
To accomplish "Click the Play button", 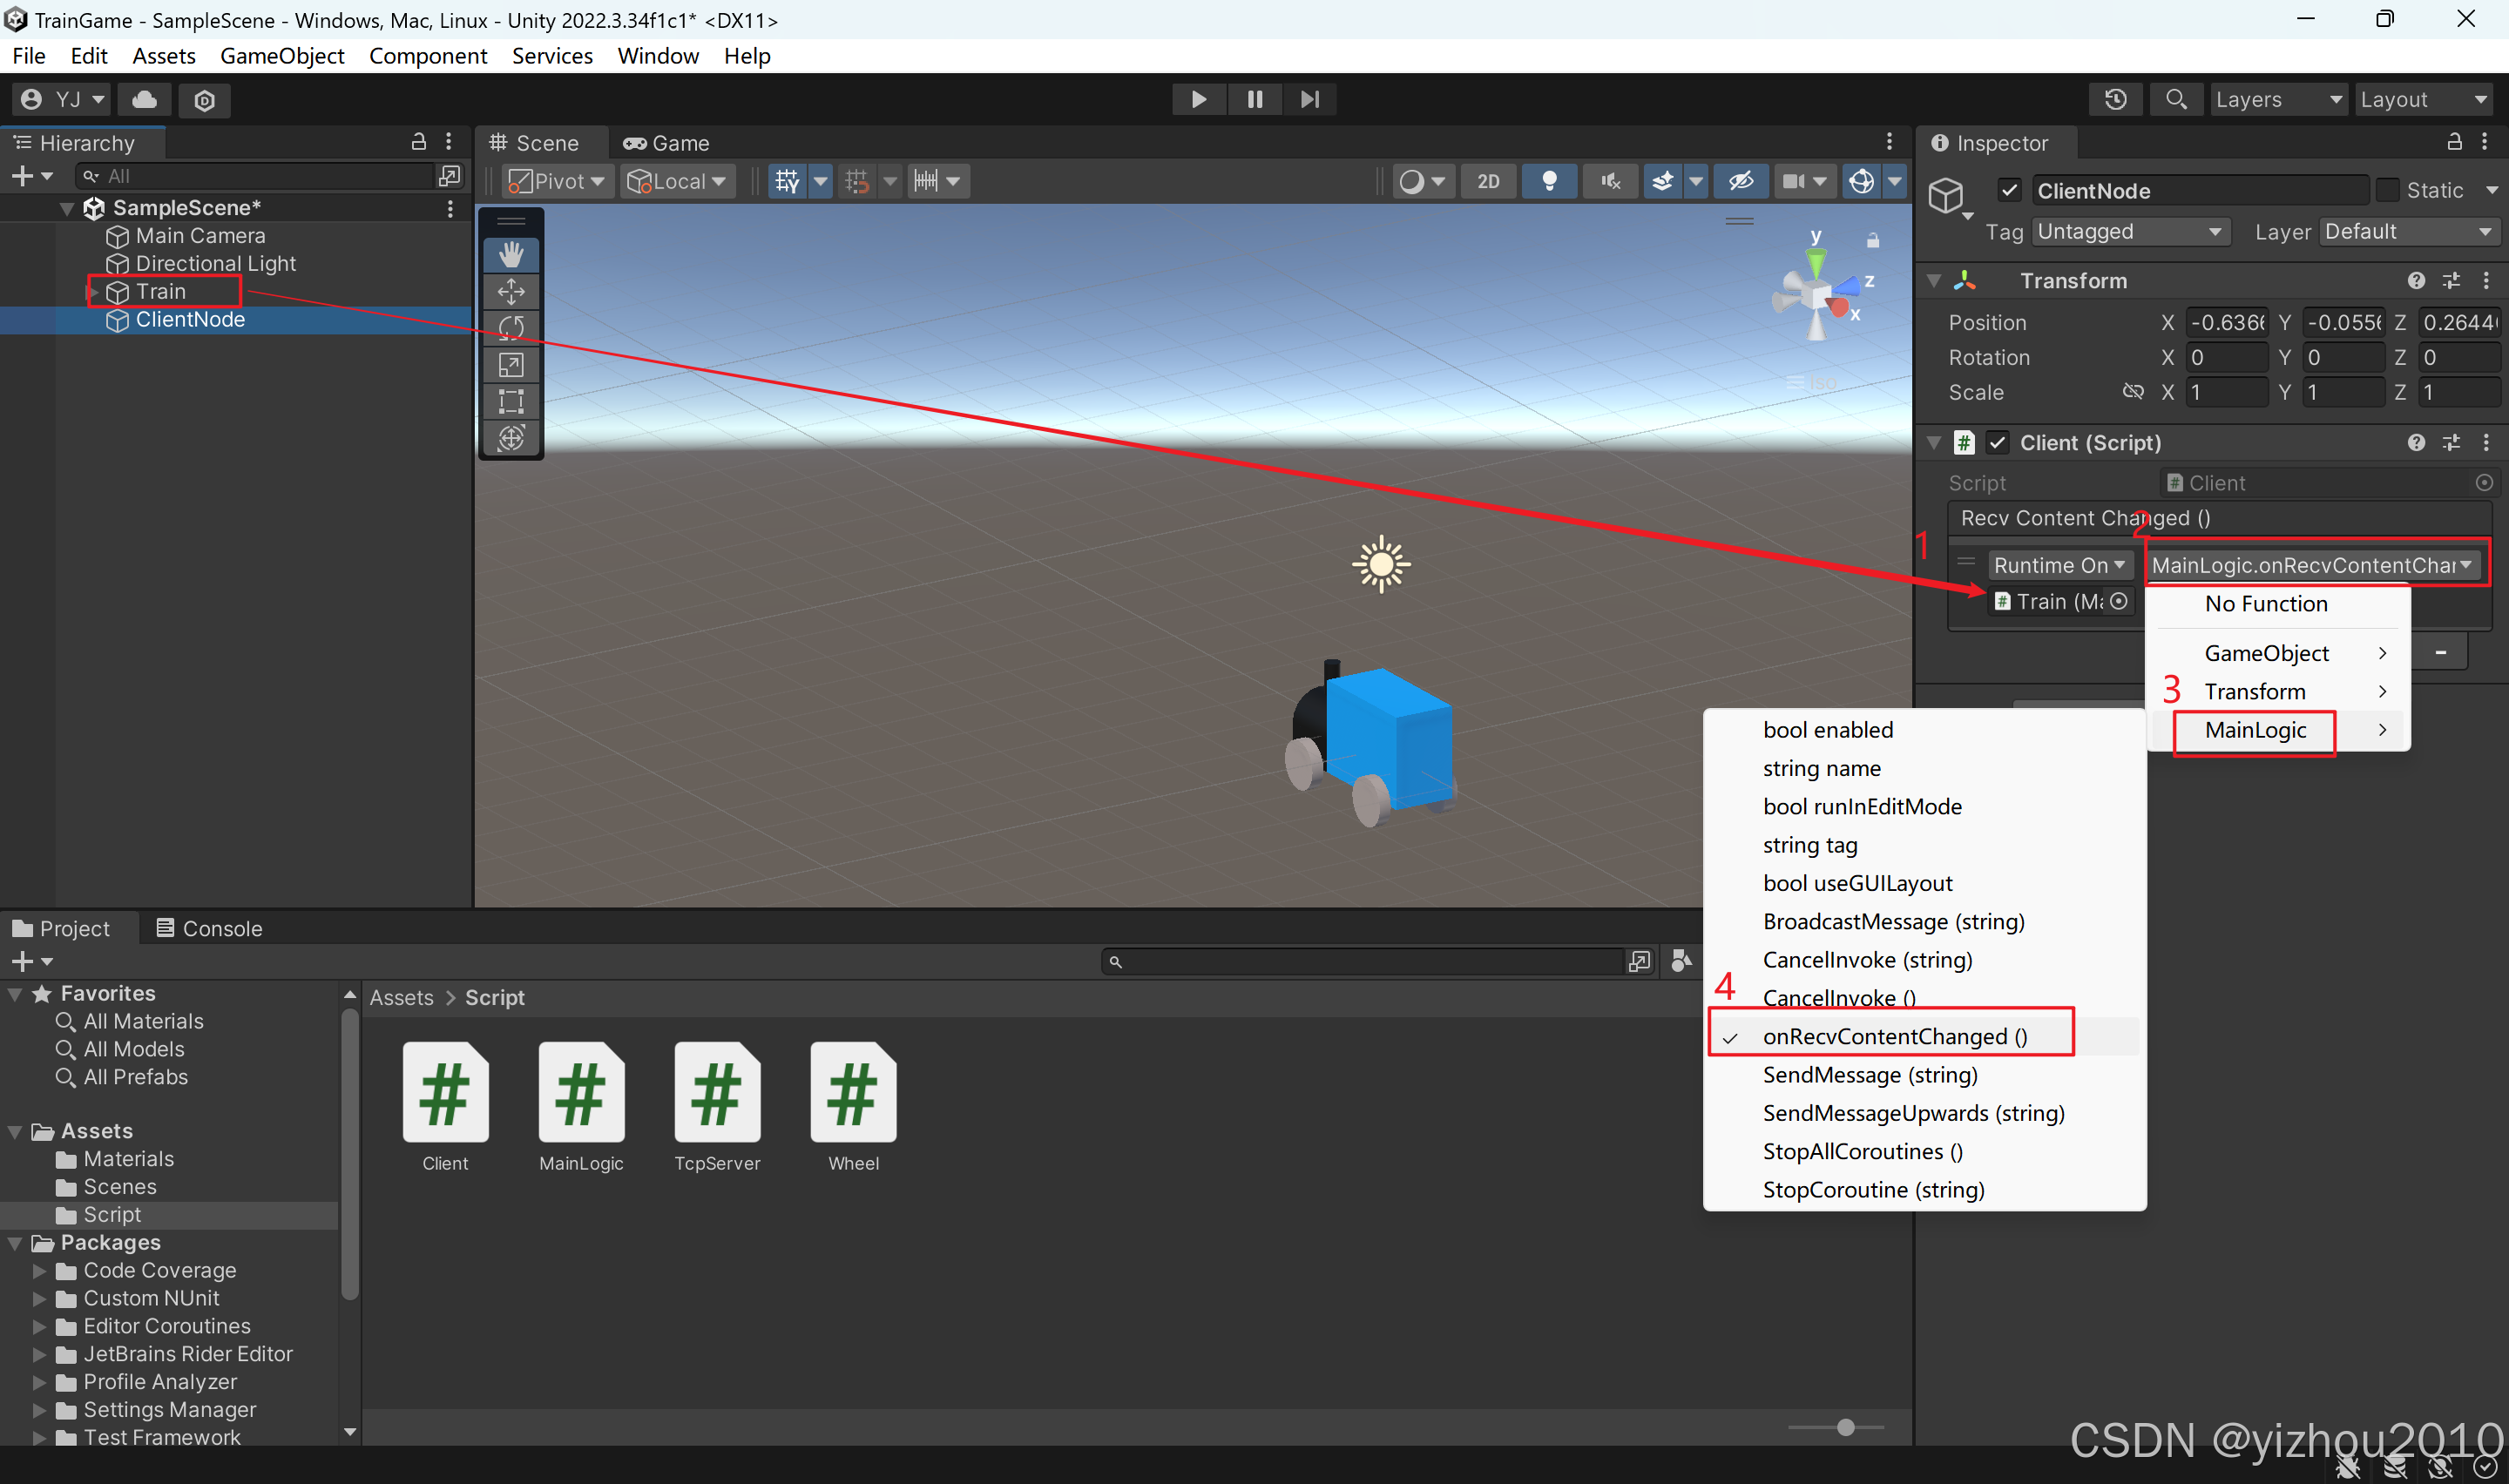I will click(1198, 99).
